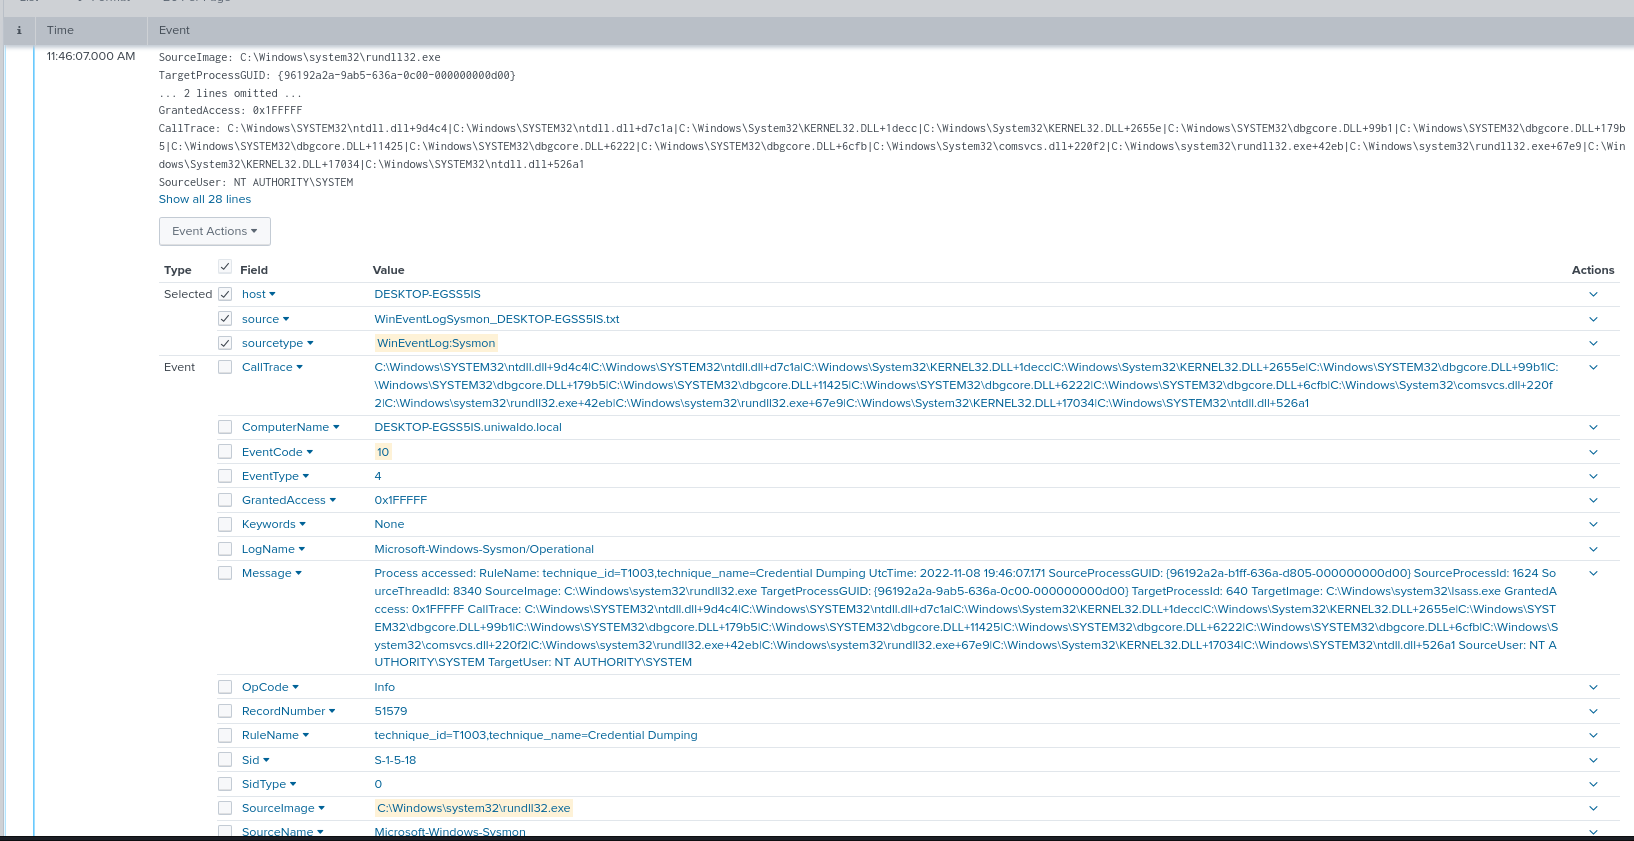This screenshot has height=841, width=1634.
Task: Enable the OpCode field checkbox
Action: tap(225, 687)
